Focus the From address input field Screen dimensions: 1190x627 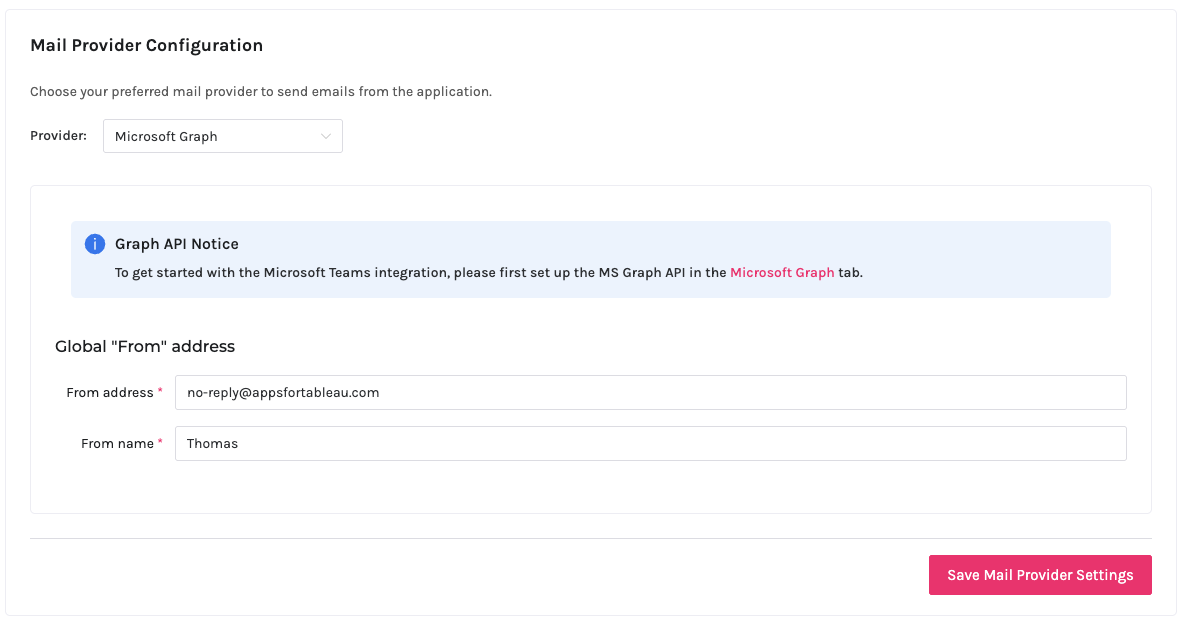pos(650,393)
